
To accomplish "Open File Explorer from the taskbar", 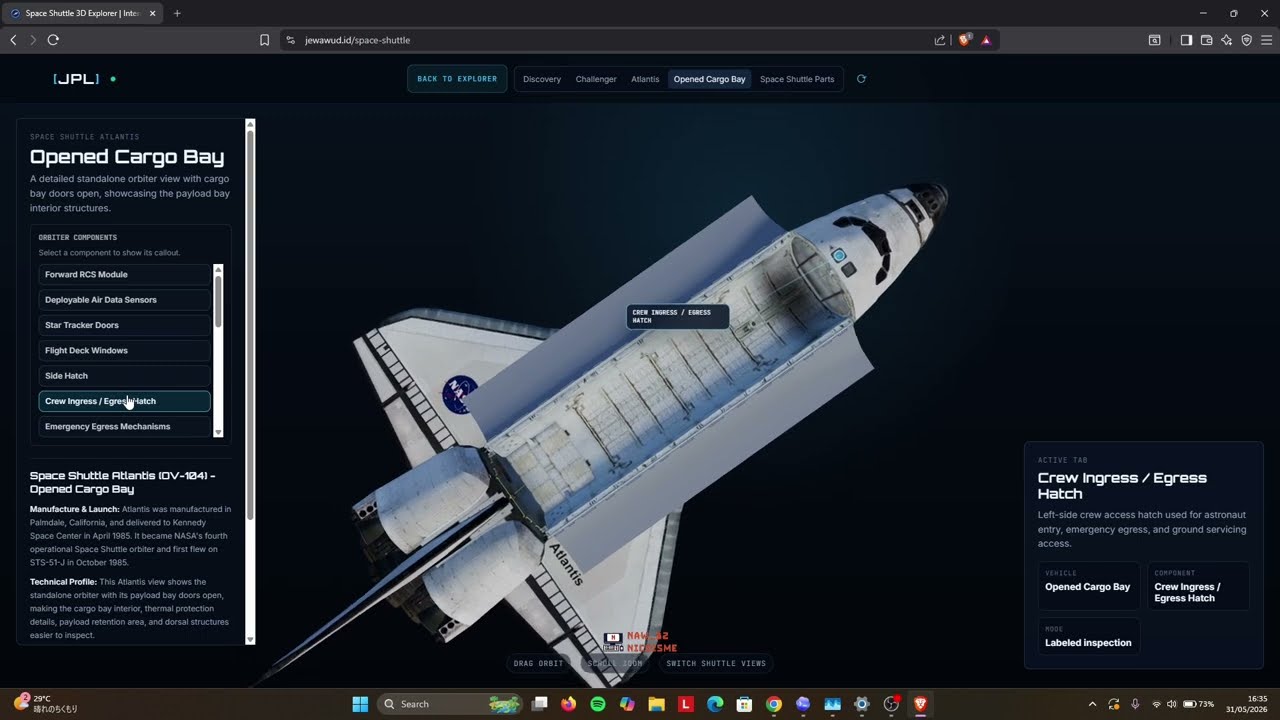I will (x=656, y=704).
